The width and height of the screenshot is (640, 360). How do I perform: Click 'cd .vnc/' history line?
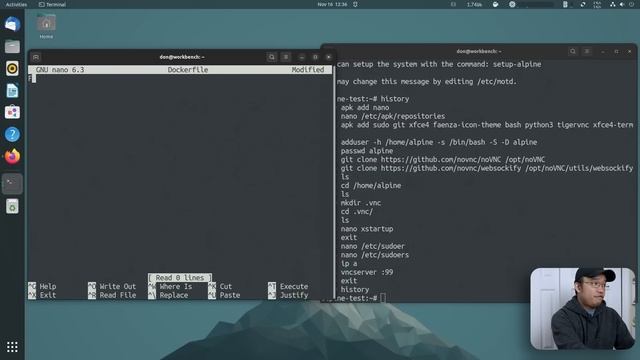357,212
